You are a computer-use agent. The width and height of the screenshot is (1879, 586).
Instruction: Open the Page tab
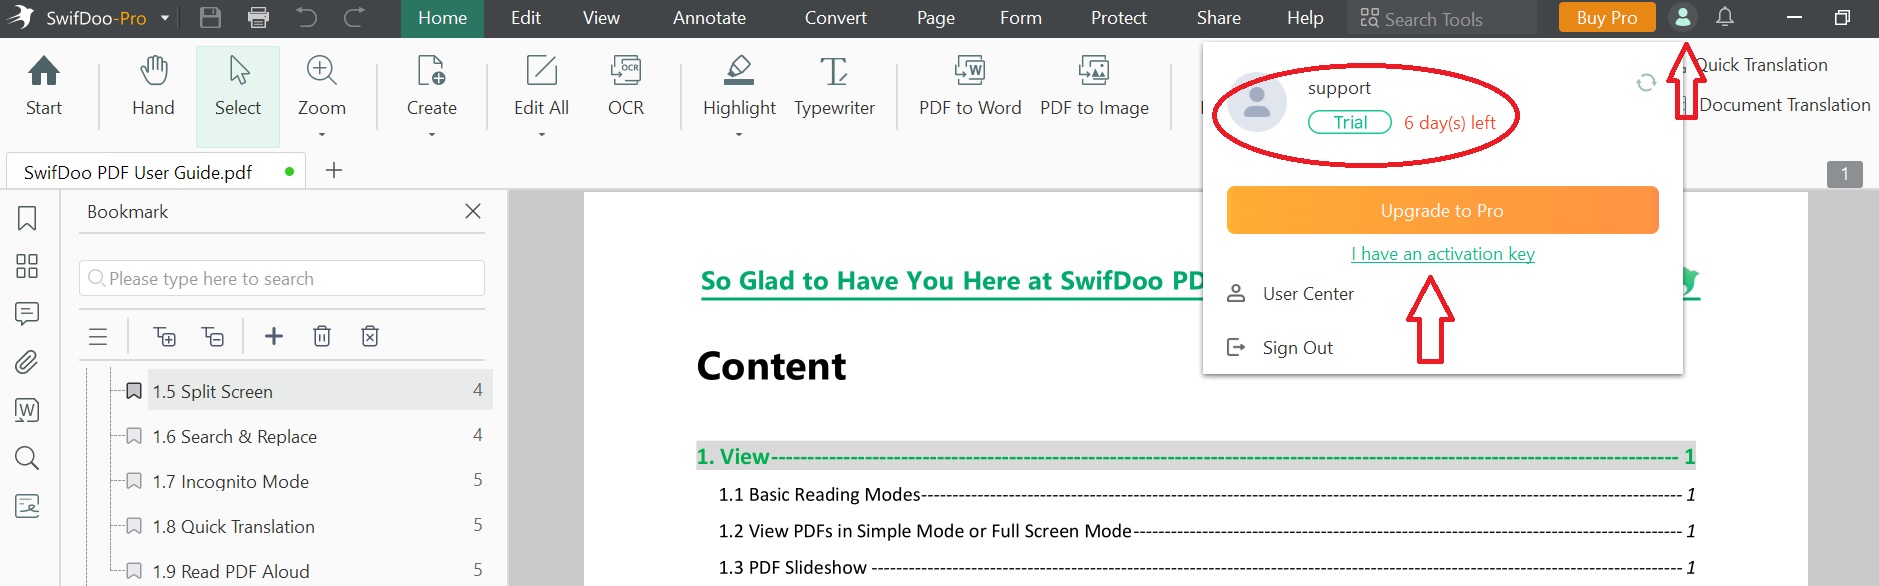936,18
